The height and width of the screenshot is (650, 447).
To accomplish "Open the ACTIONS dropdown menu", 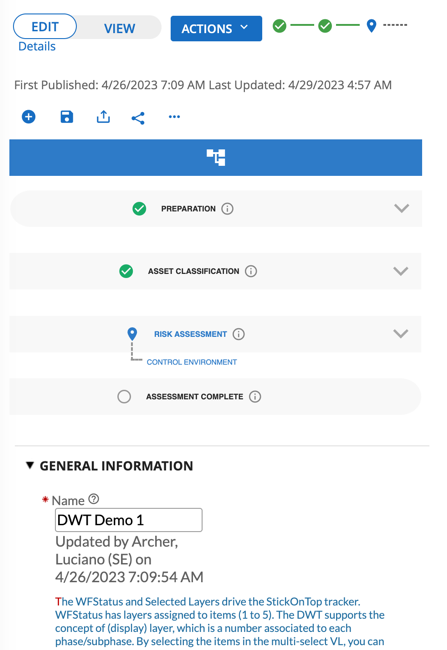I will click(216, 29).
